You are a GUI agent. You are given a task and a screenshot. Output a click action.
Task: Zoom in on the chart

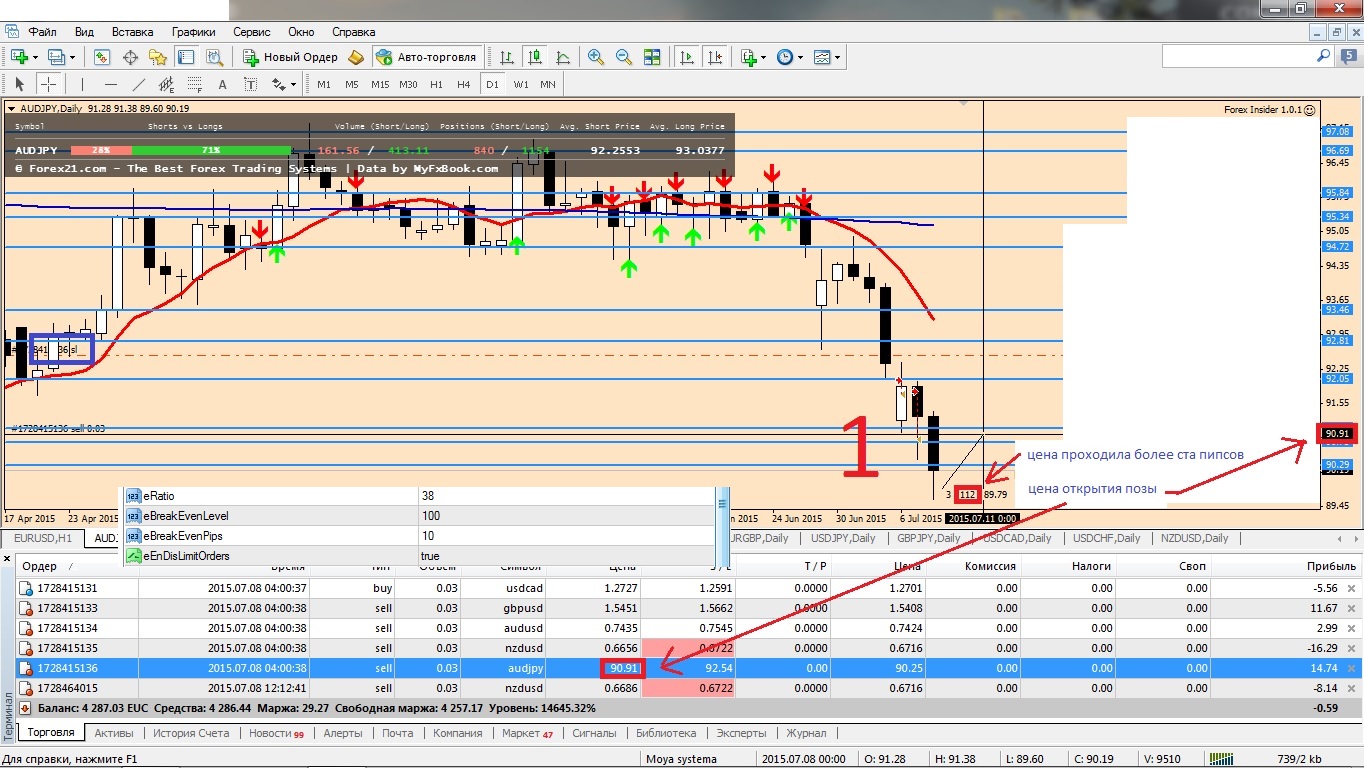point(596,57)
